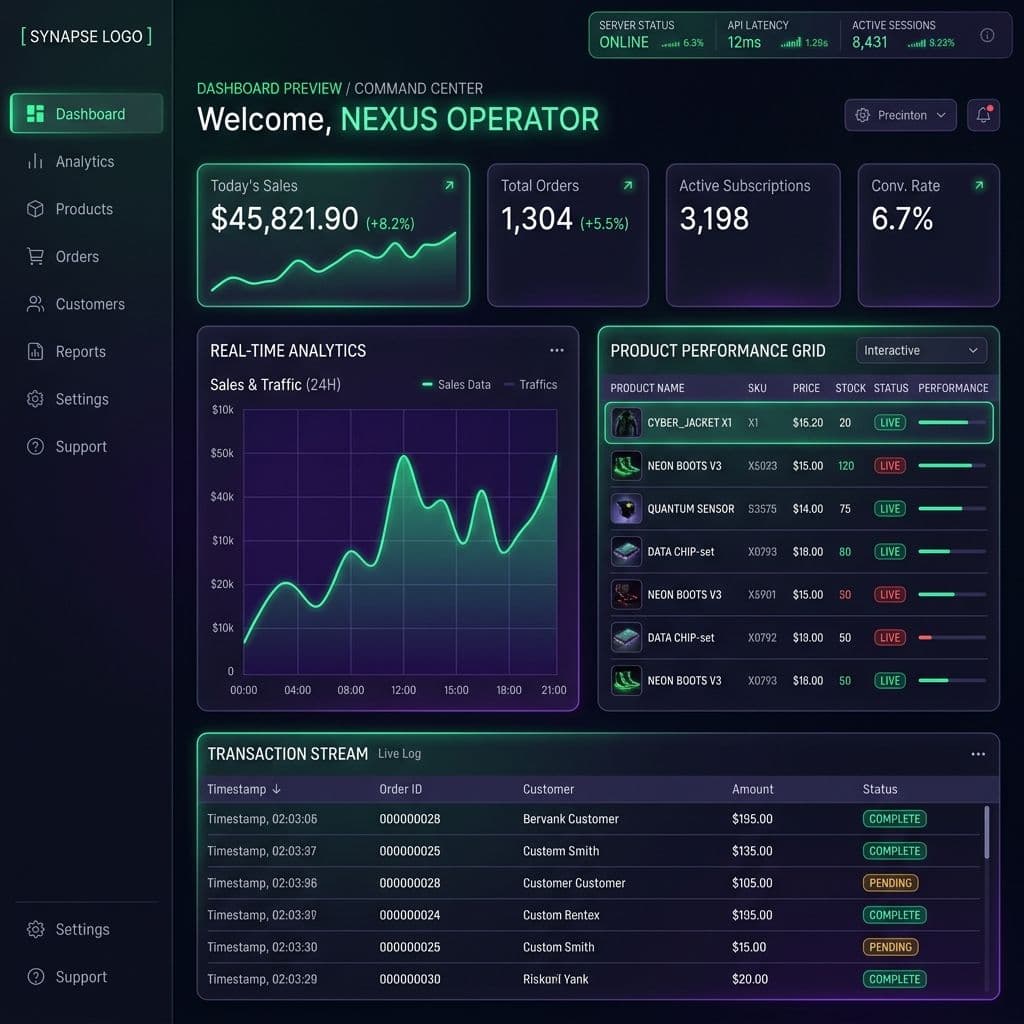
Task: Expand the Precinton user menu
Action: pos(899,114)
